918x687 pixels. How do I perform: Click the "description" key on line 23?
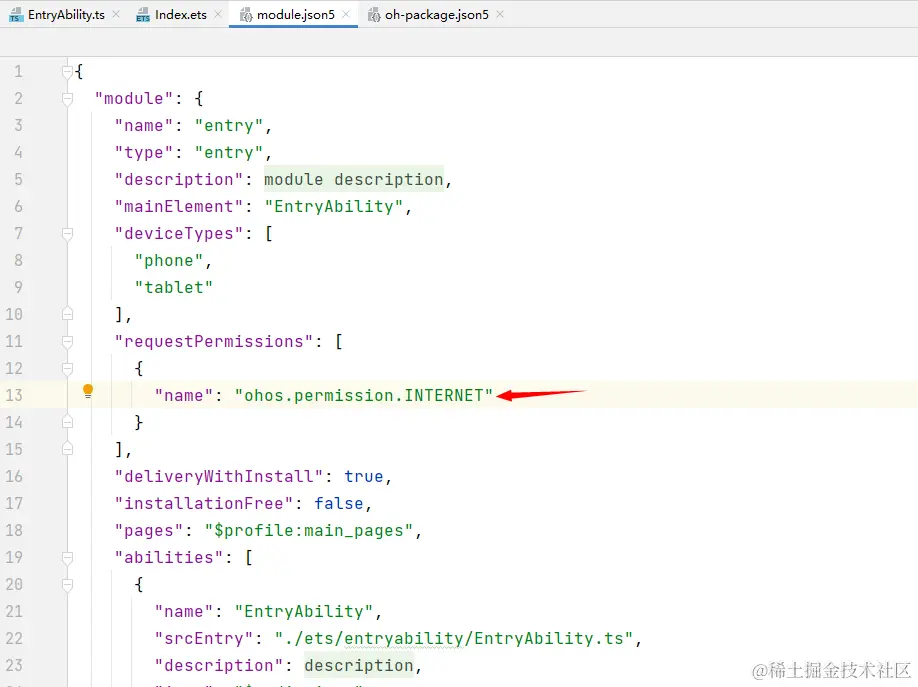[x=219, y=665]
